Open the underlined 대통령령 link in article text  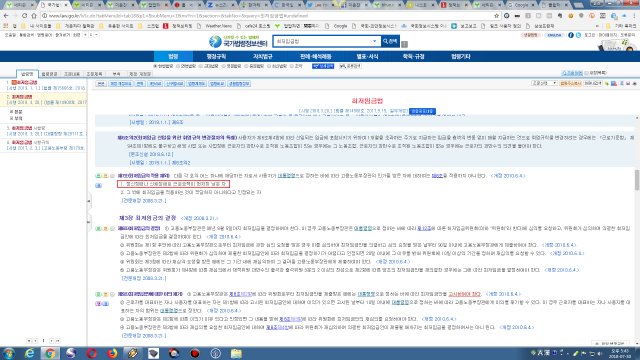[287, 176]
